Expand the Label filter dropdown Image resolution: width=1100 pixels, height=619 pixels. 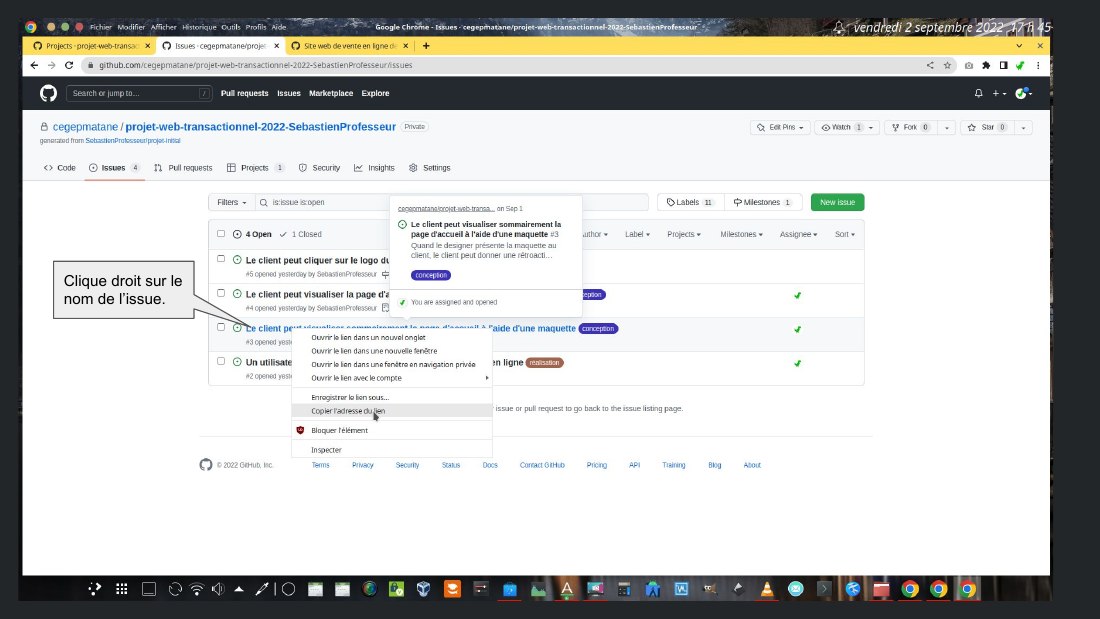point(638,234)
